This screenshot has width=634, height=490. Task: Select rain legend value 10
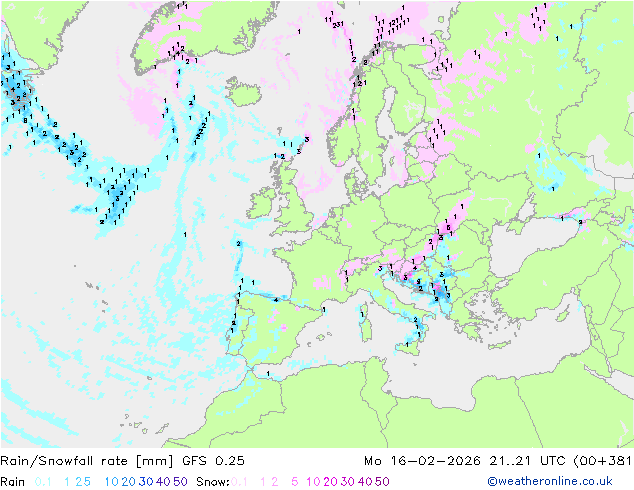point(111,482)
